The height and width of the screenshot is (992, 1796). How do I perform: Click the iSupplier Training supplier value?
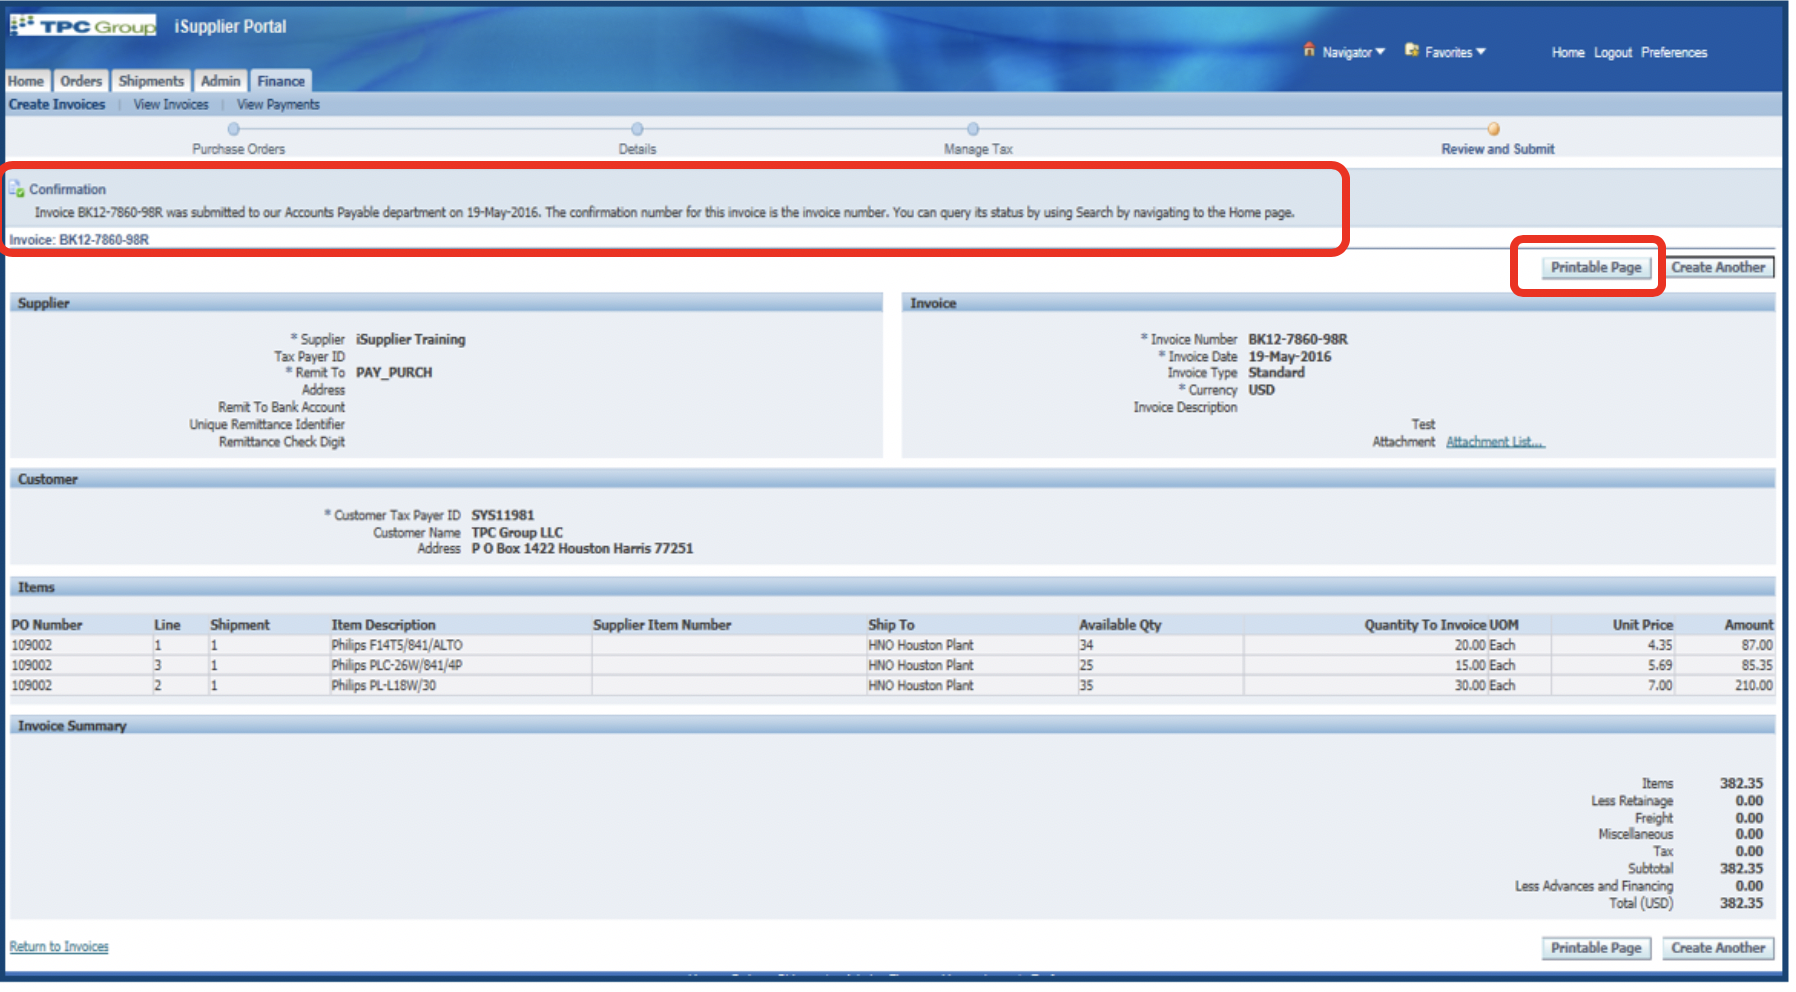pos(411,339)
